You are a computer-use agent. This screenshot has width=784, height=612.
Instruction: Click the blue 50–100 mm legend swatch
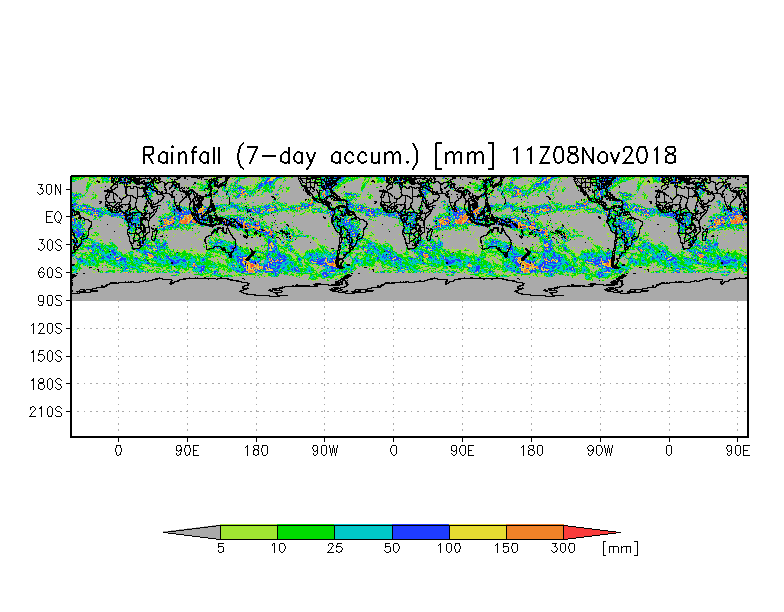(421, 532)
